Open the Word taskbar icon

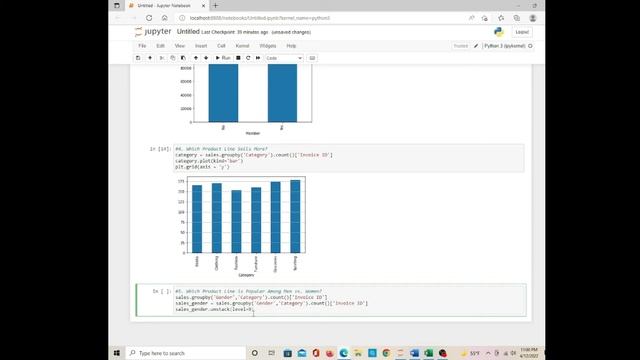coord(414,353)
